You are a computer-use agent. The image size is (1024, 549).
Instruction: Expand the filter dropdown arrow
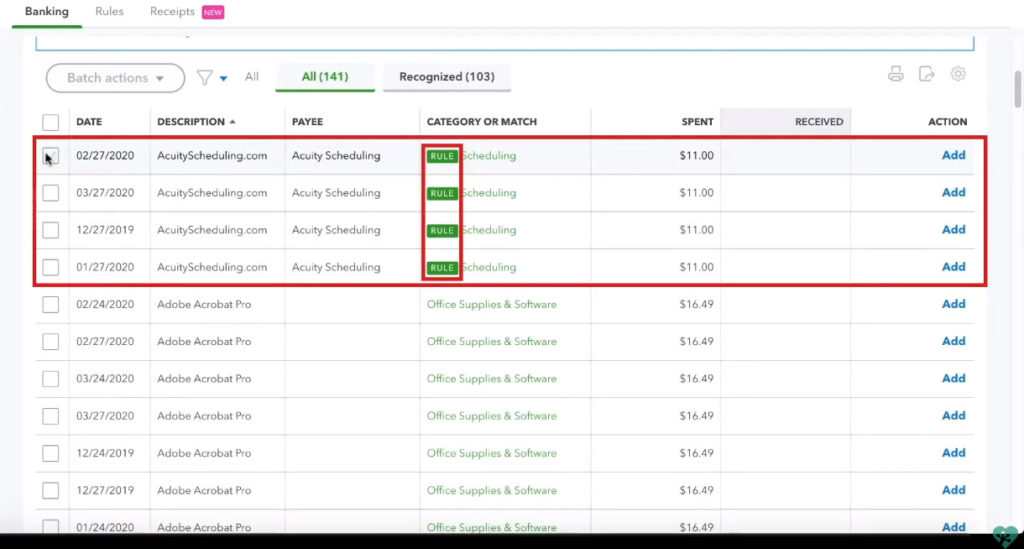point(224,78)
